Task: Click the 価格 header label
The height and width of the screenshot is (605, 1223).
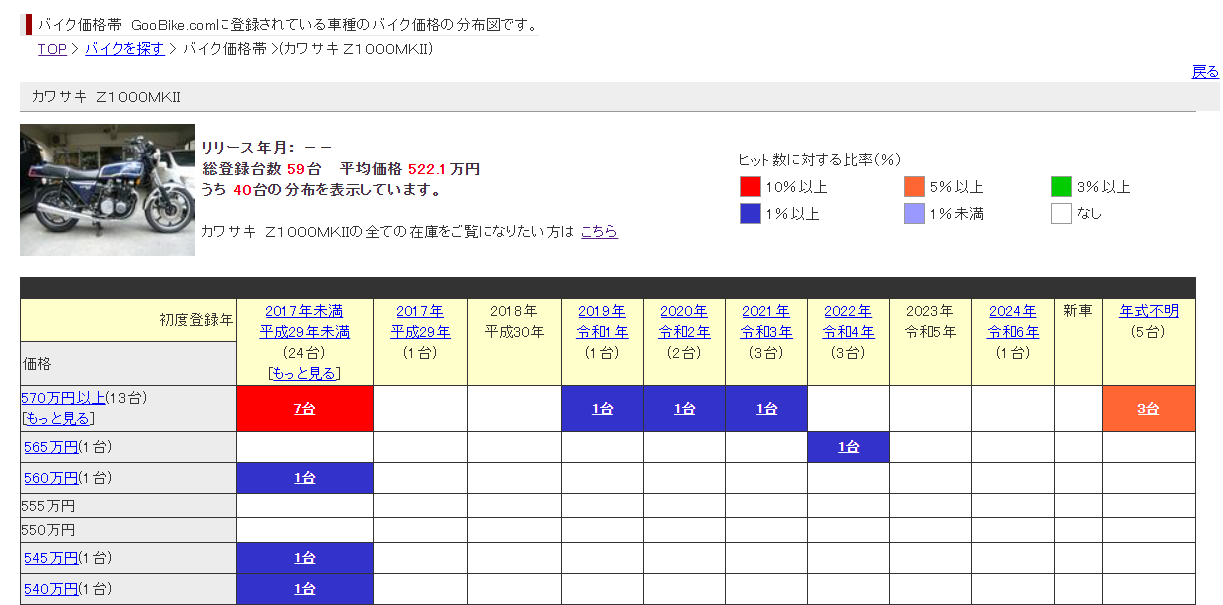Action: click(x=35, y=363)
